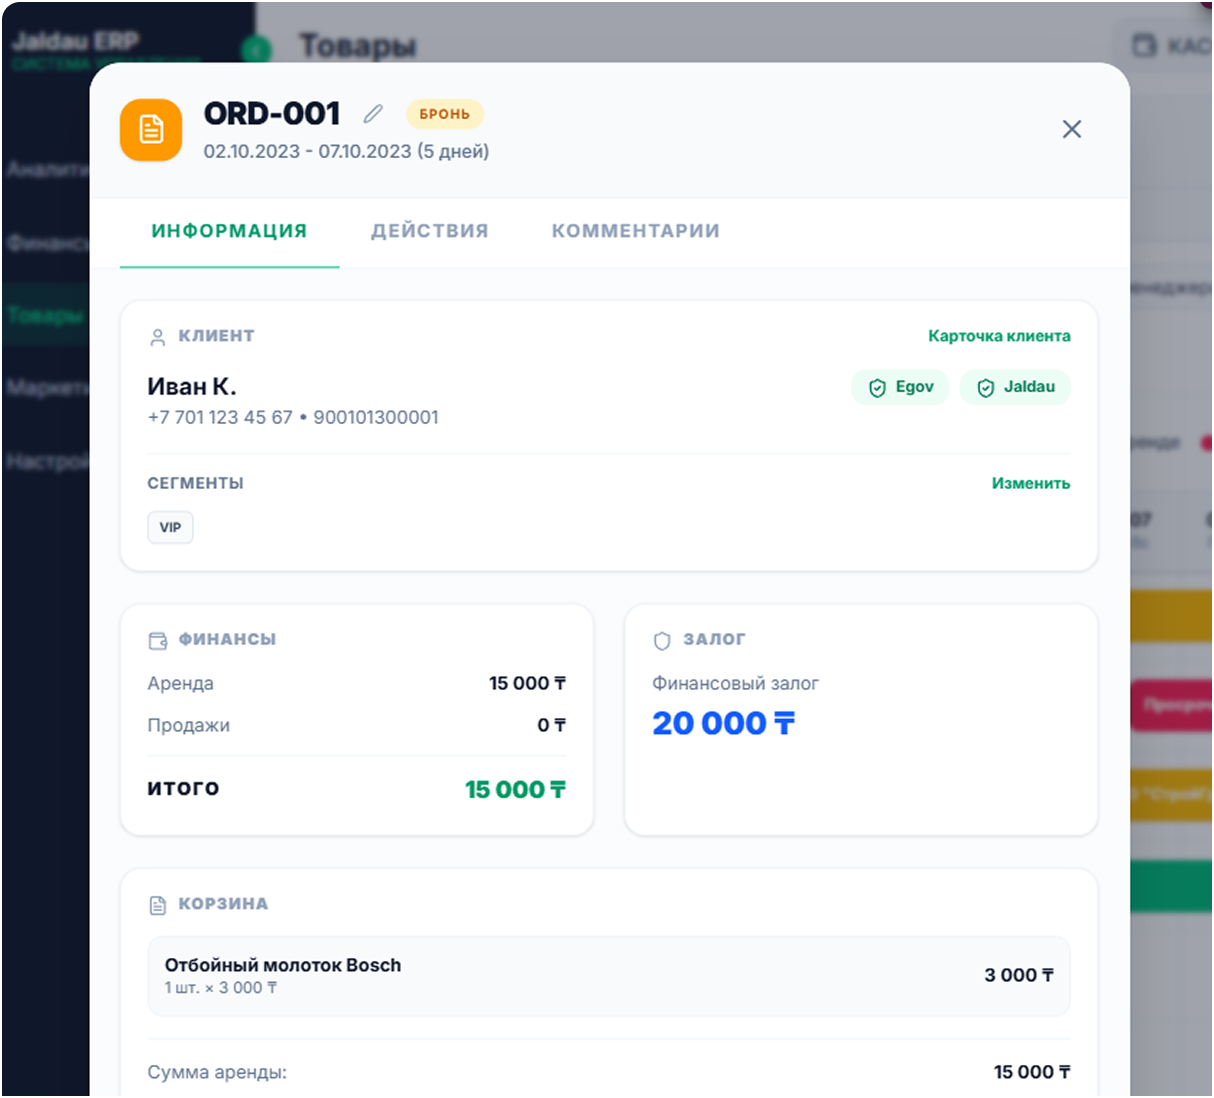Select the ИНФОРМАЦИЯ tab
This screenshot has height=1098, width=1214.
(230, 231)
